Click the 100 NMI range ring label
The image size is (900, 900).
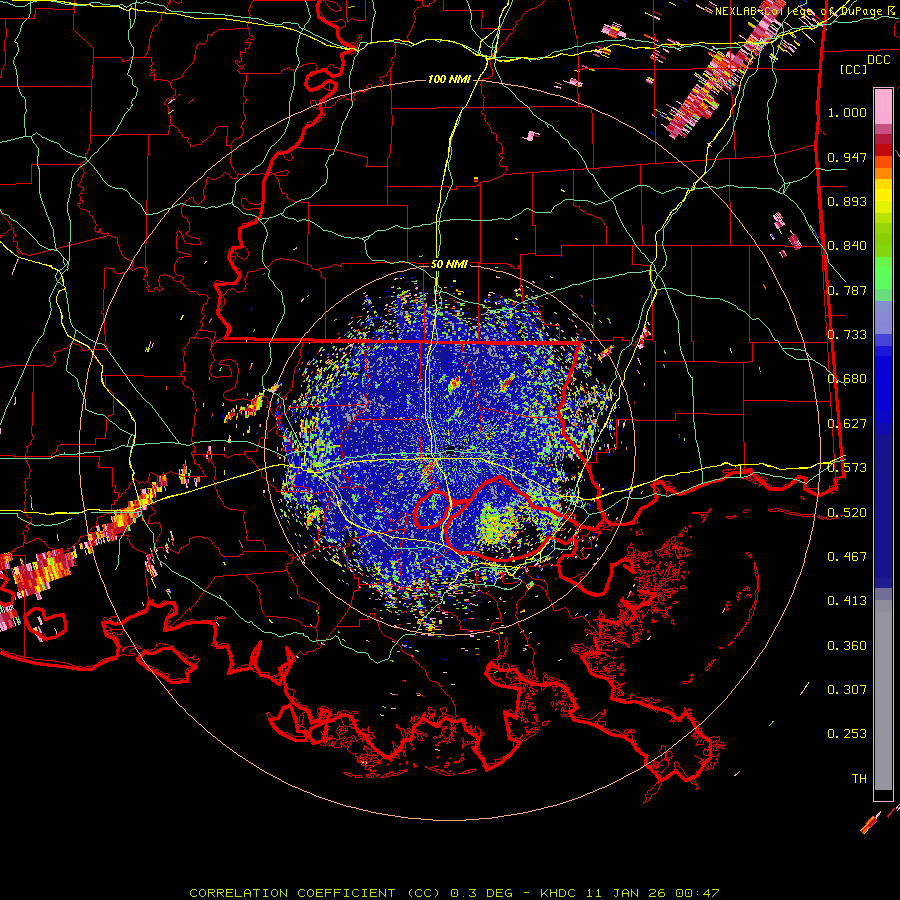coord(449,79)
